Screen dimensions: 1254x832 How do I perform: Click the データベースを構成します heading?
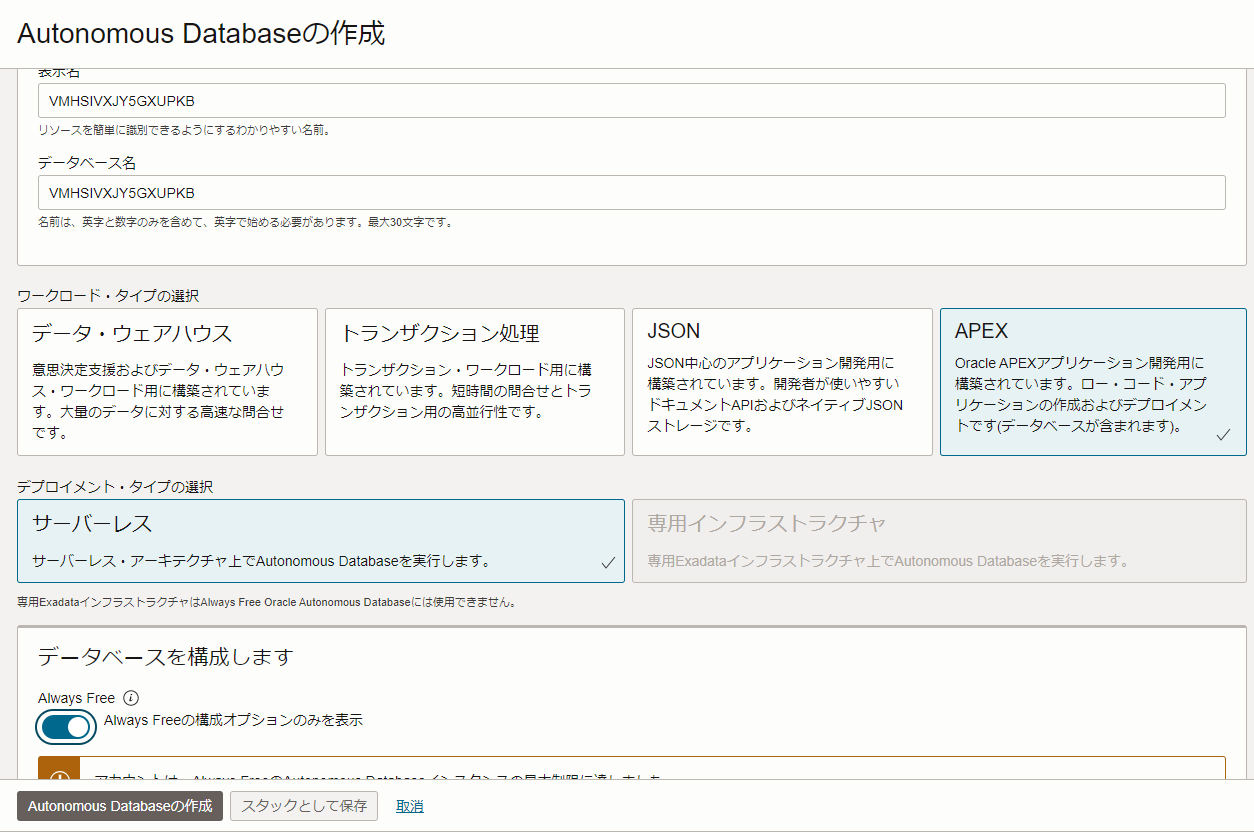(166, 657)
